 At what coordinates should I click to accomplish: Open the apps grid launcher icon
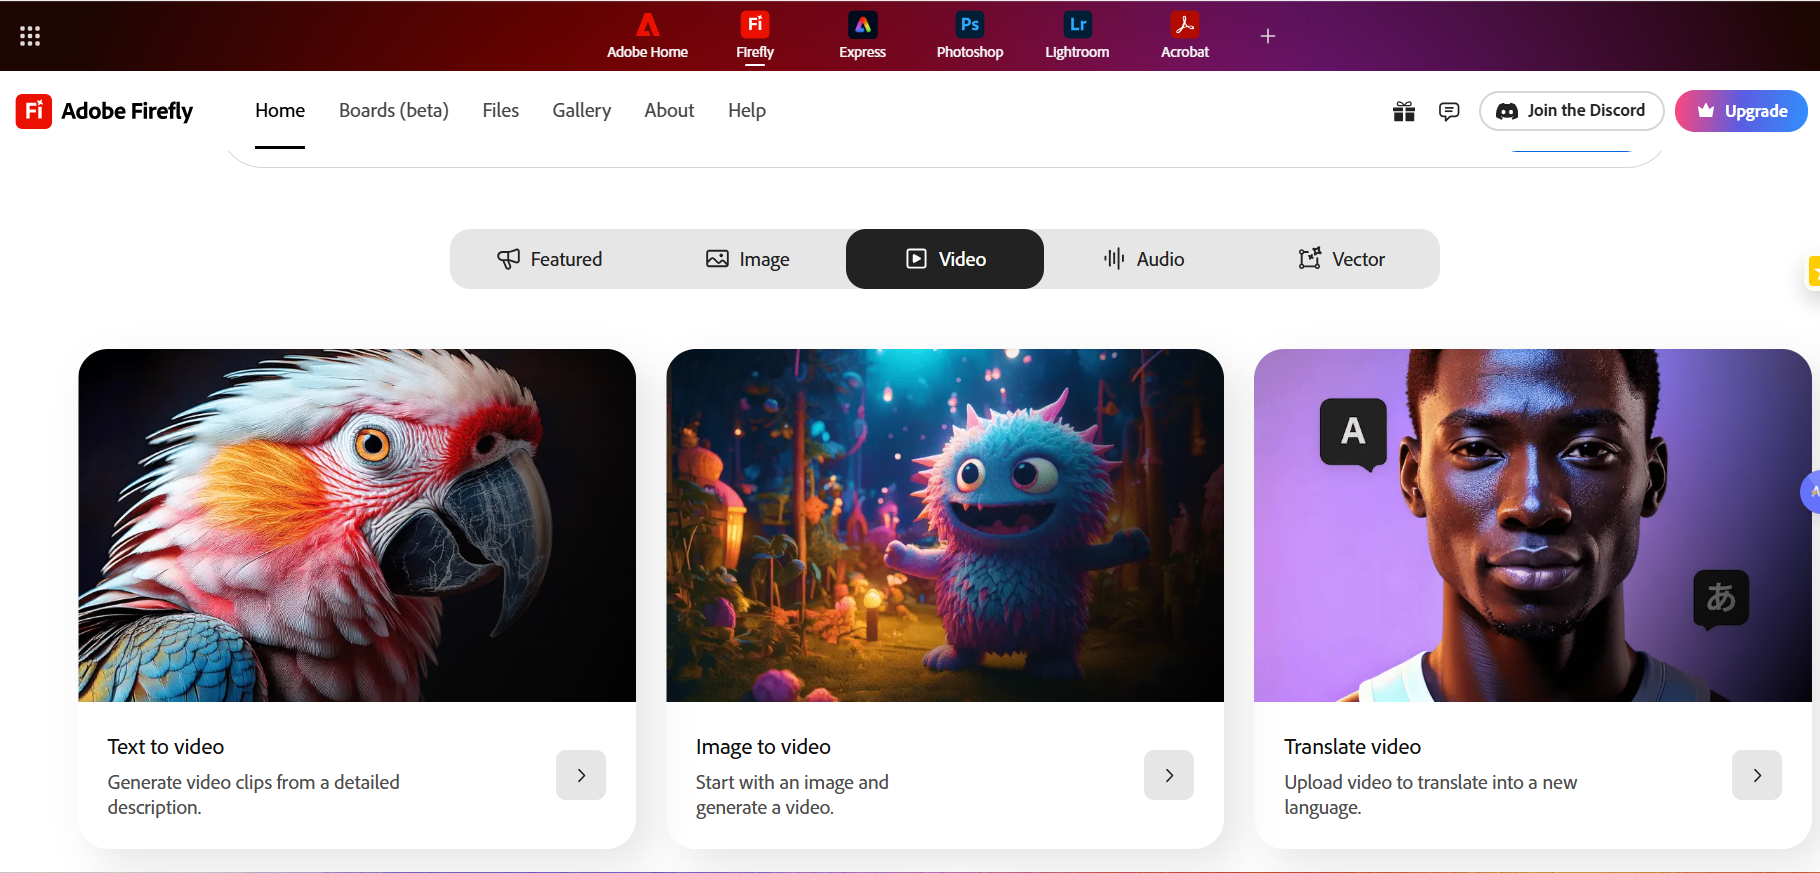pos(30,36)
